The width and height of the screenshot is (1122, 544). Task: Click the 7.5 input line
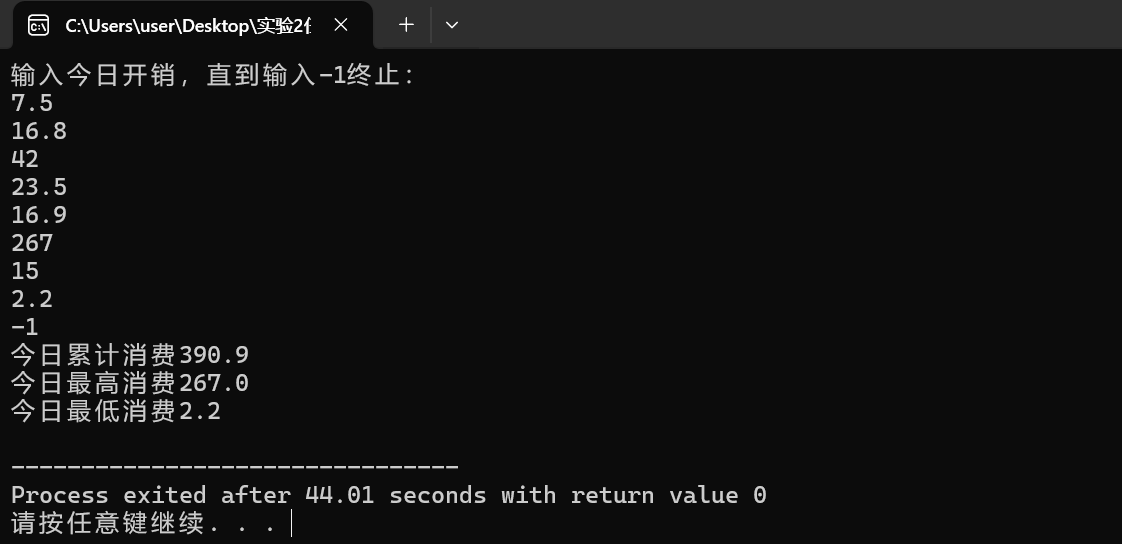point(32,103)
